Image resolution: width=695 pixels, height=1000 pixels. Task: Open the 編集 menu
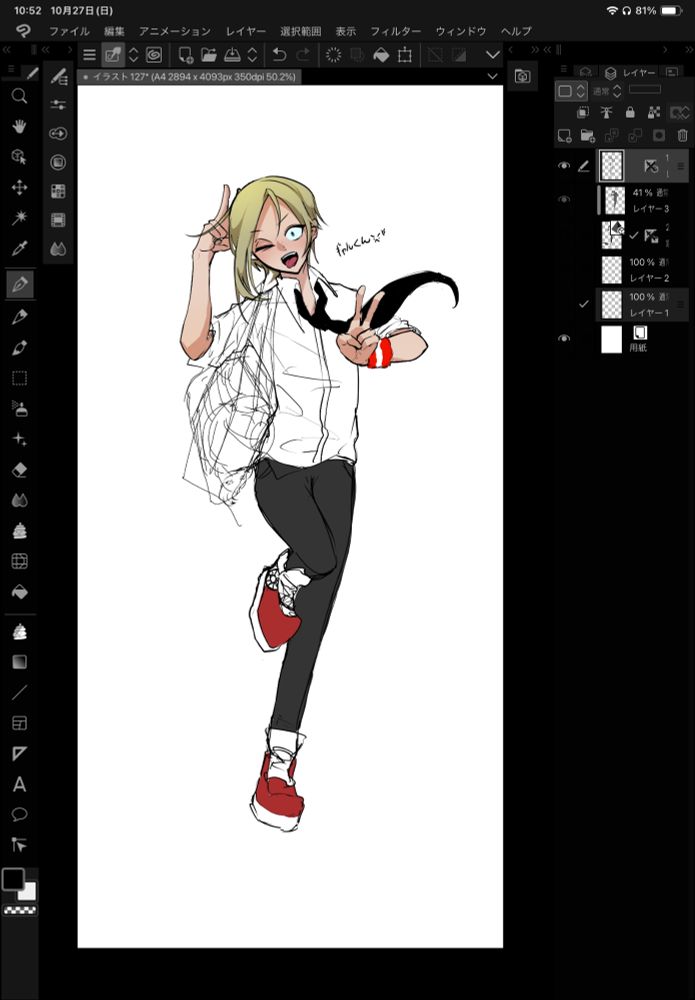[x=114, y=31]
